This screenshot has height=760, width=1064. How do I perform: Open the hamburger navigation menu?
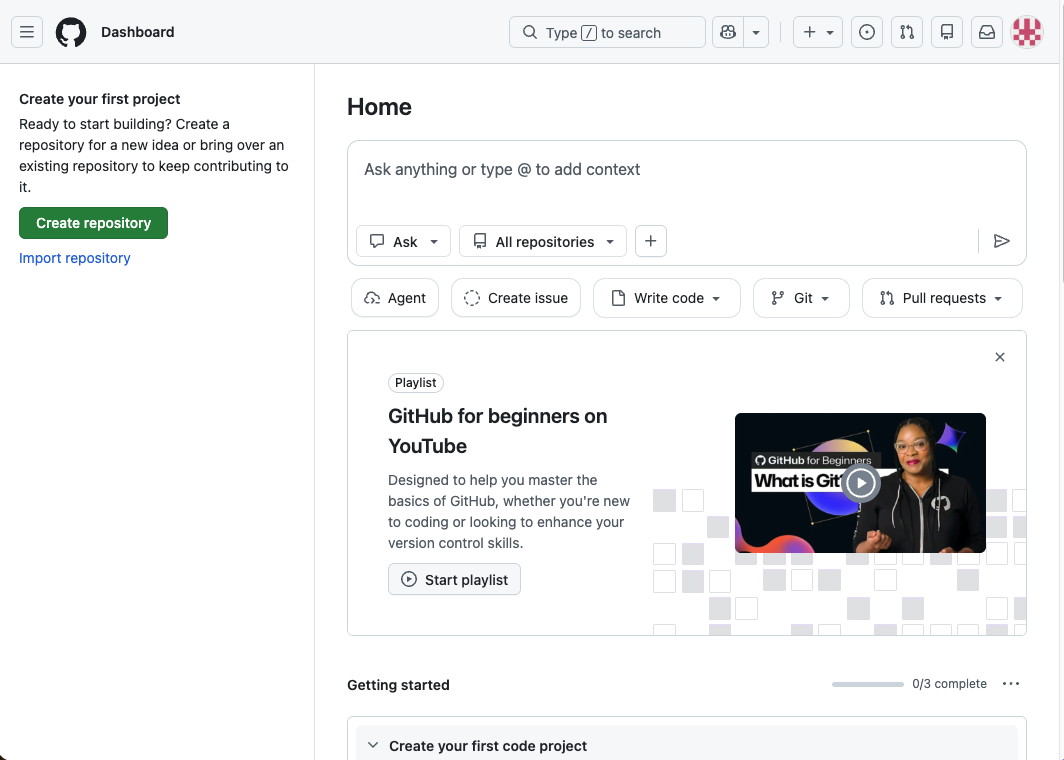point(27,32)
